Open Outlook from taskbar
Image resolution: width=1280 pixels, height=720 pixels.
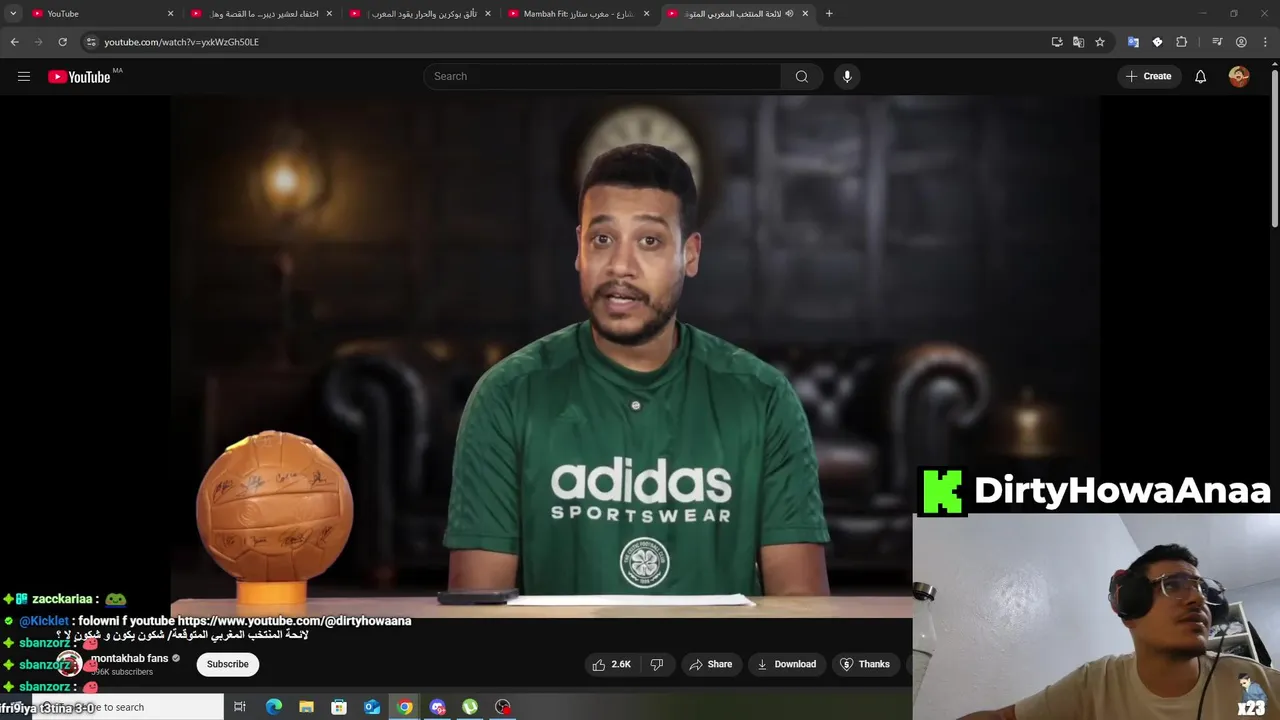tap(372, 707)
